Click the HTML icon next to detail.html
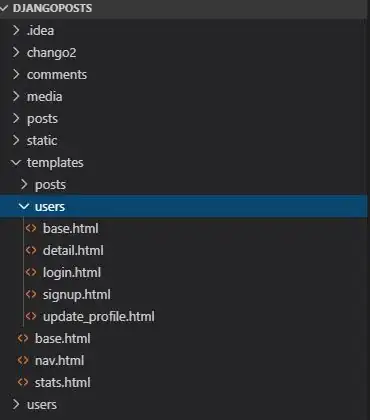This screenshot has height=420, width=370. (31, 250)
